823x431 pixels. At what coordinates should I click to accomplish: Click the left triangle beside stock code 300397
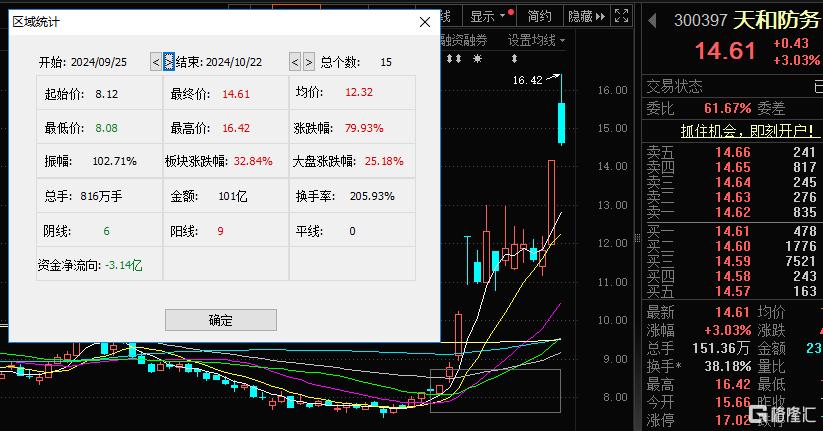(x=652, y=21)
